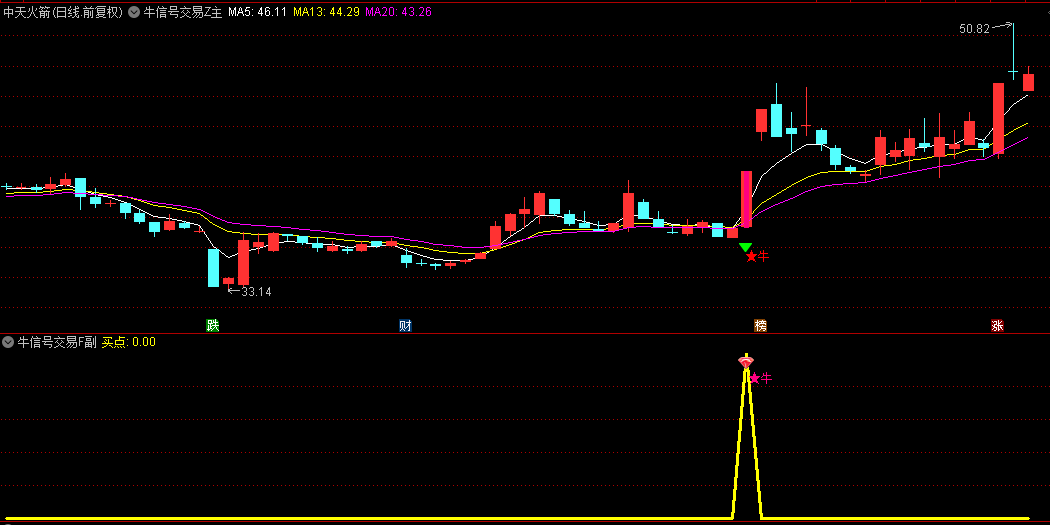Select the 中天火箭(日线.前复权) title
Image resolution: width=1050 pixels, height=525 pixels.
tap(63, 11)
